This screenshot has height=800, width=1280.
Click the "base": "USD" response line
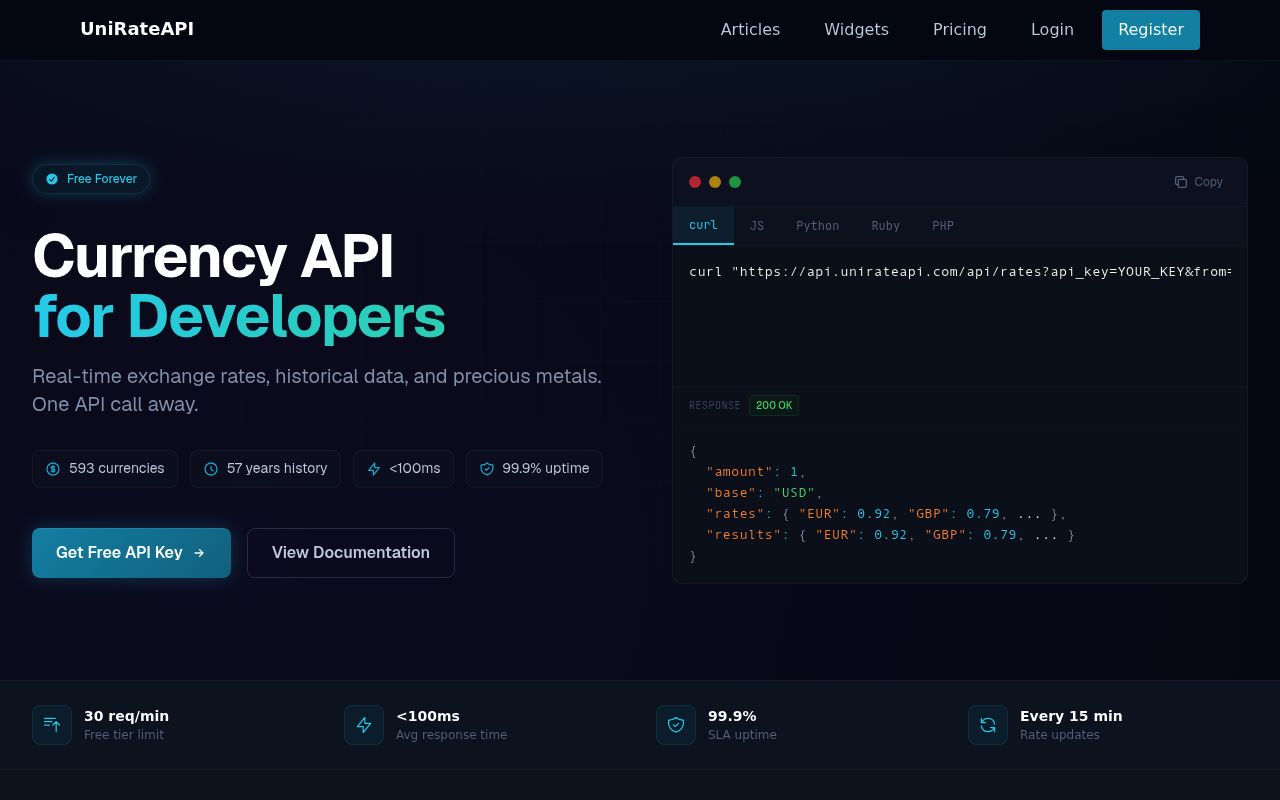click(x=765, y=493)
